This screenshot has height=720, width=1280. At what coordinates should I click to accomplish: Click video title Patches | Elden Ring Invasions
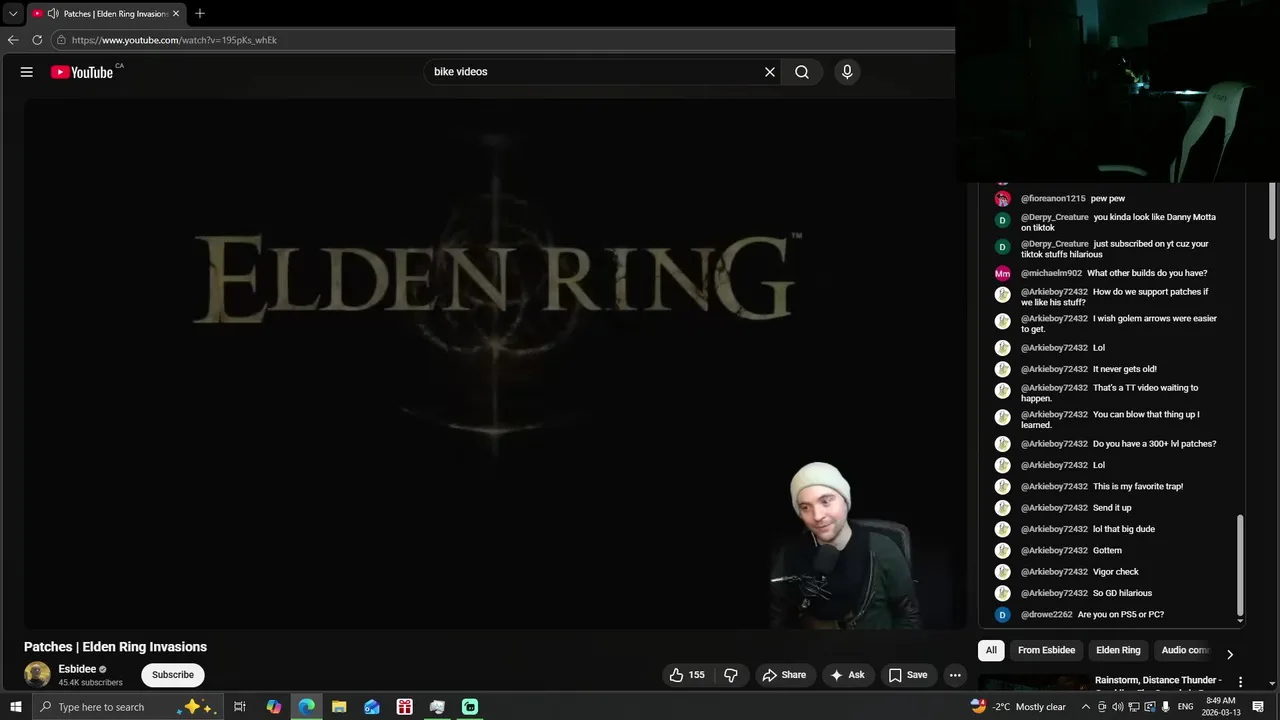coord(115,647)
